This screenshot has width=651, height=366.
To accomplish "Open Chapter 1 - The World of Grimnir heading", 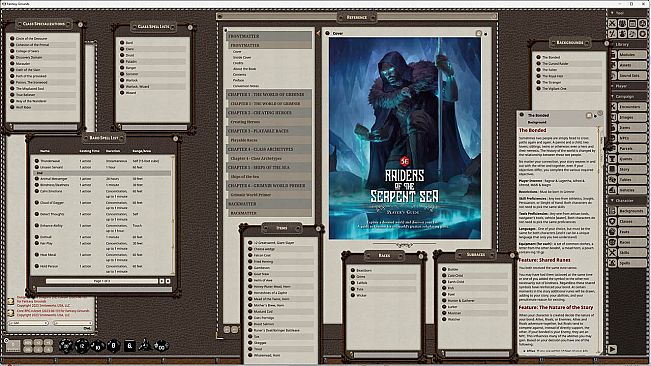I will (269, 94).
